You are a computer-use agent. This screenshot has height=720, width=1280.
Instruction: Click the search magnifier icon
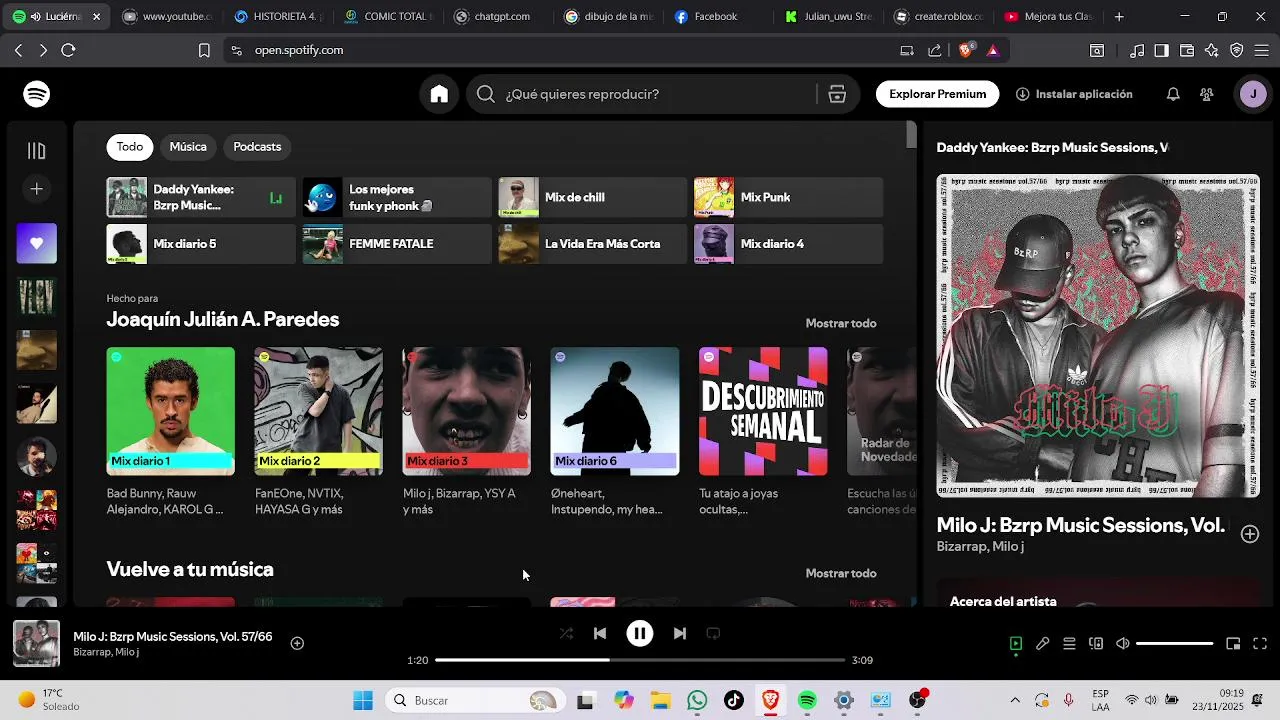pyautogui.click(x=486, y=94)
